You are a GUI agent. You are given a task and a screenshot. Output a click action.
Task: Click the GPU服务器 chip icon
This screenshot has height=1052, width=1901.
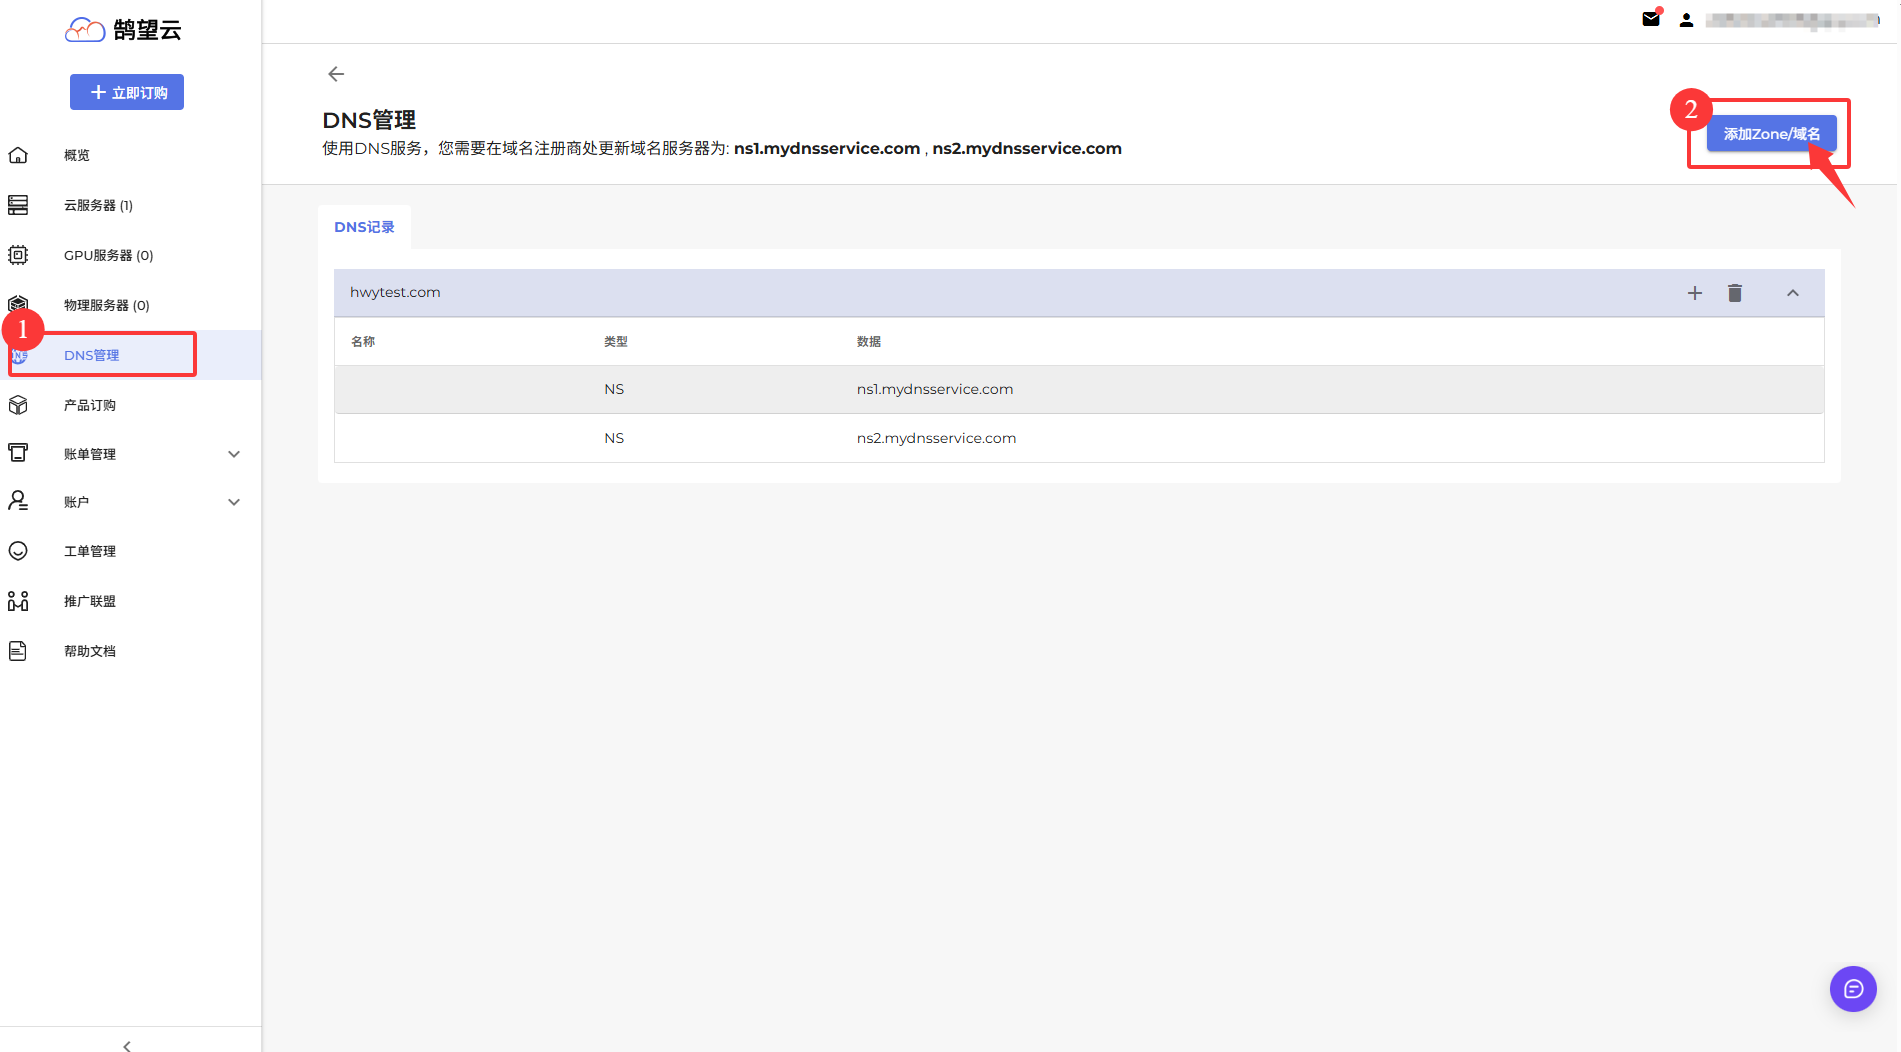click(18, 255)
